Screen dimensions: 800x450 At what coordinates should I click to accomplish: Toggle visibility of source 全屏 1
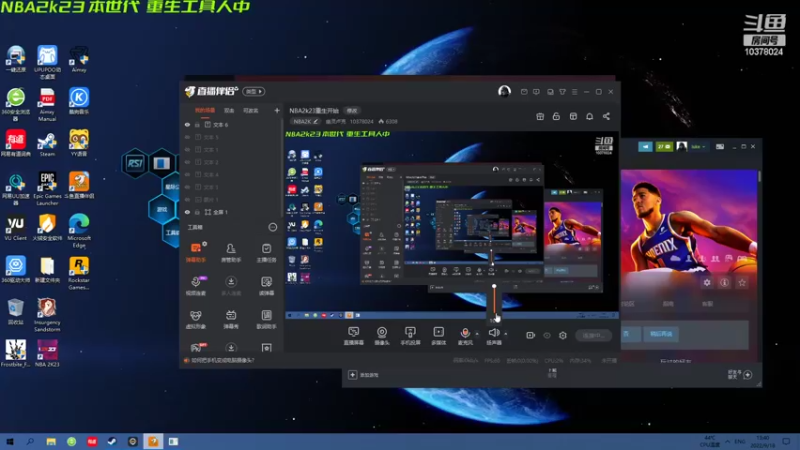pyautogui.click(x=187, y=212)
